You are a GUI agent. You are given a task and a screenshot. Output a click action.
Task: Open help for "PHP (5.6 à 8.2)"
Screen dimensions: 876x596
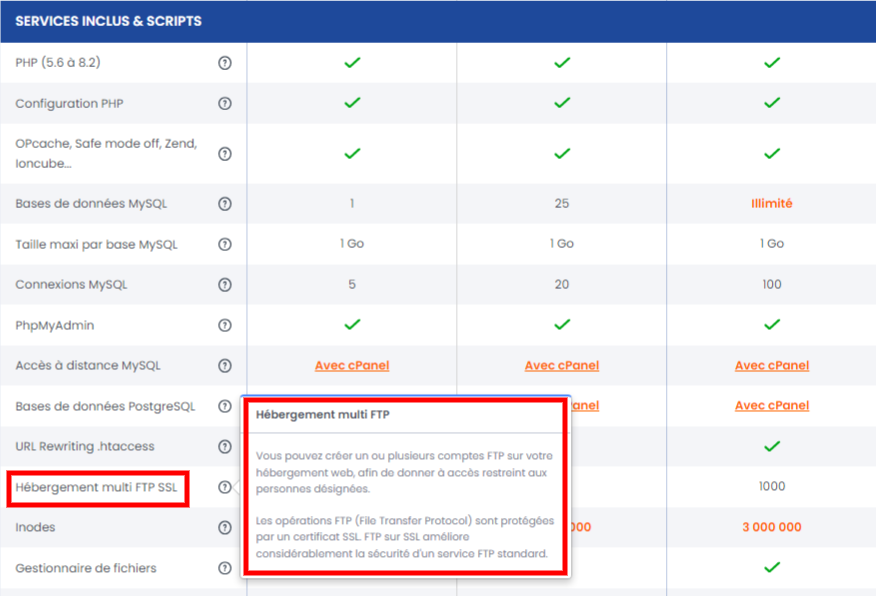pyautogui.click(x=224, y=62)
